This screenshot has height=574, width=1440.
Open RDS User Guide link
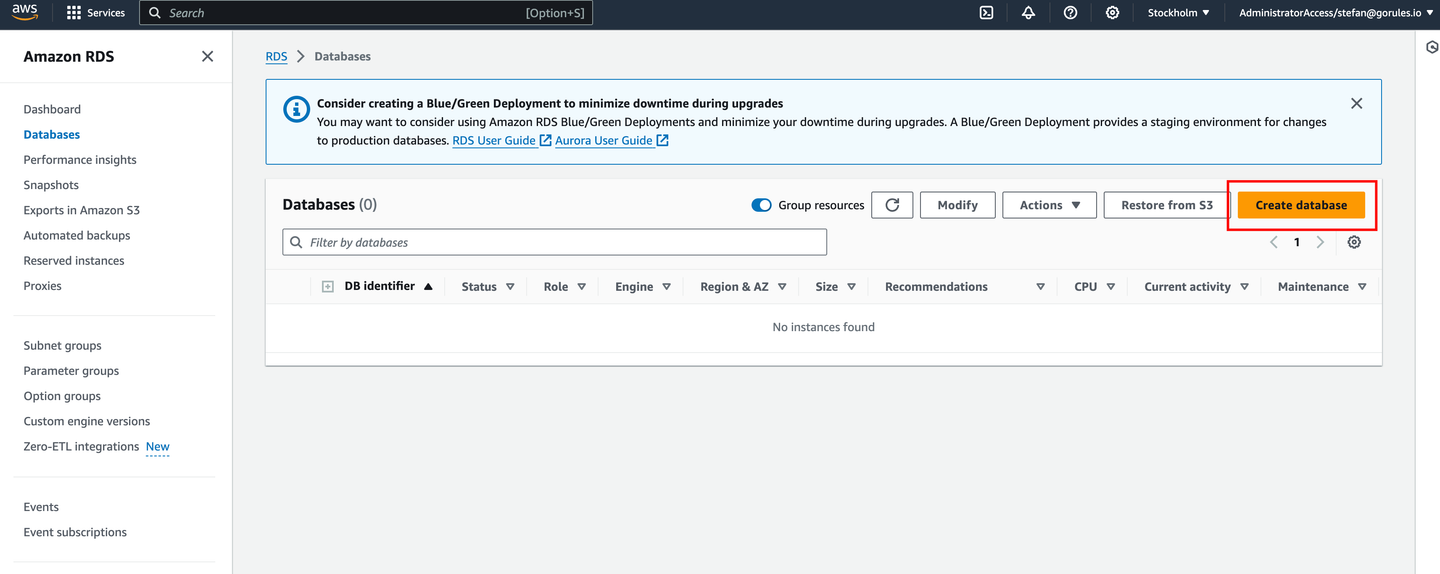coord(501,141)
